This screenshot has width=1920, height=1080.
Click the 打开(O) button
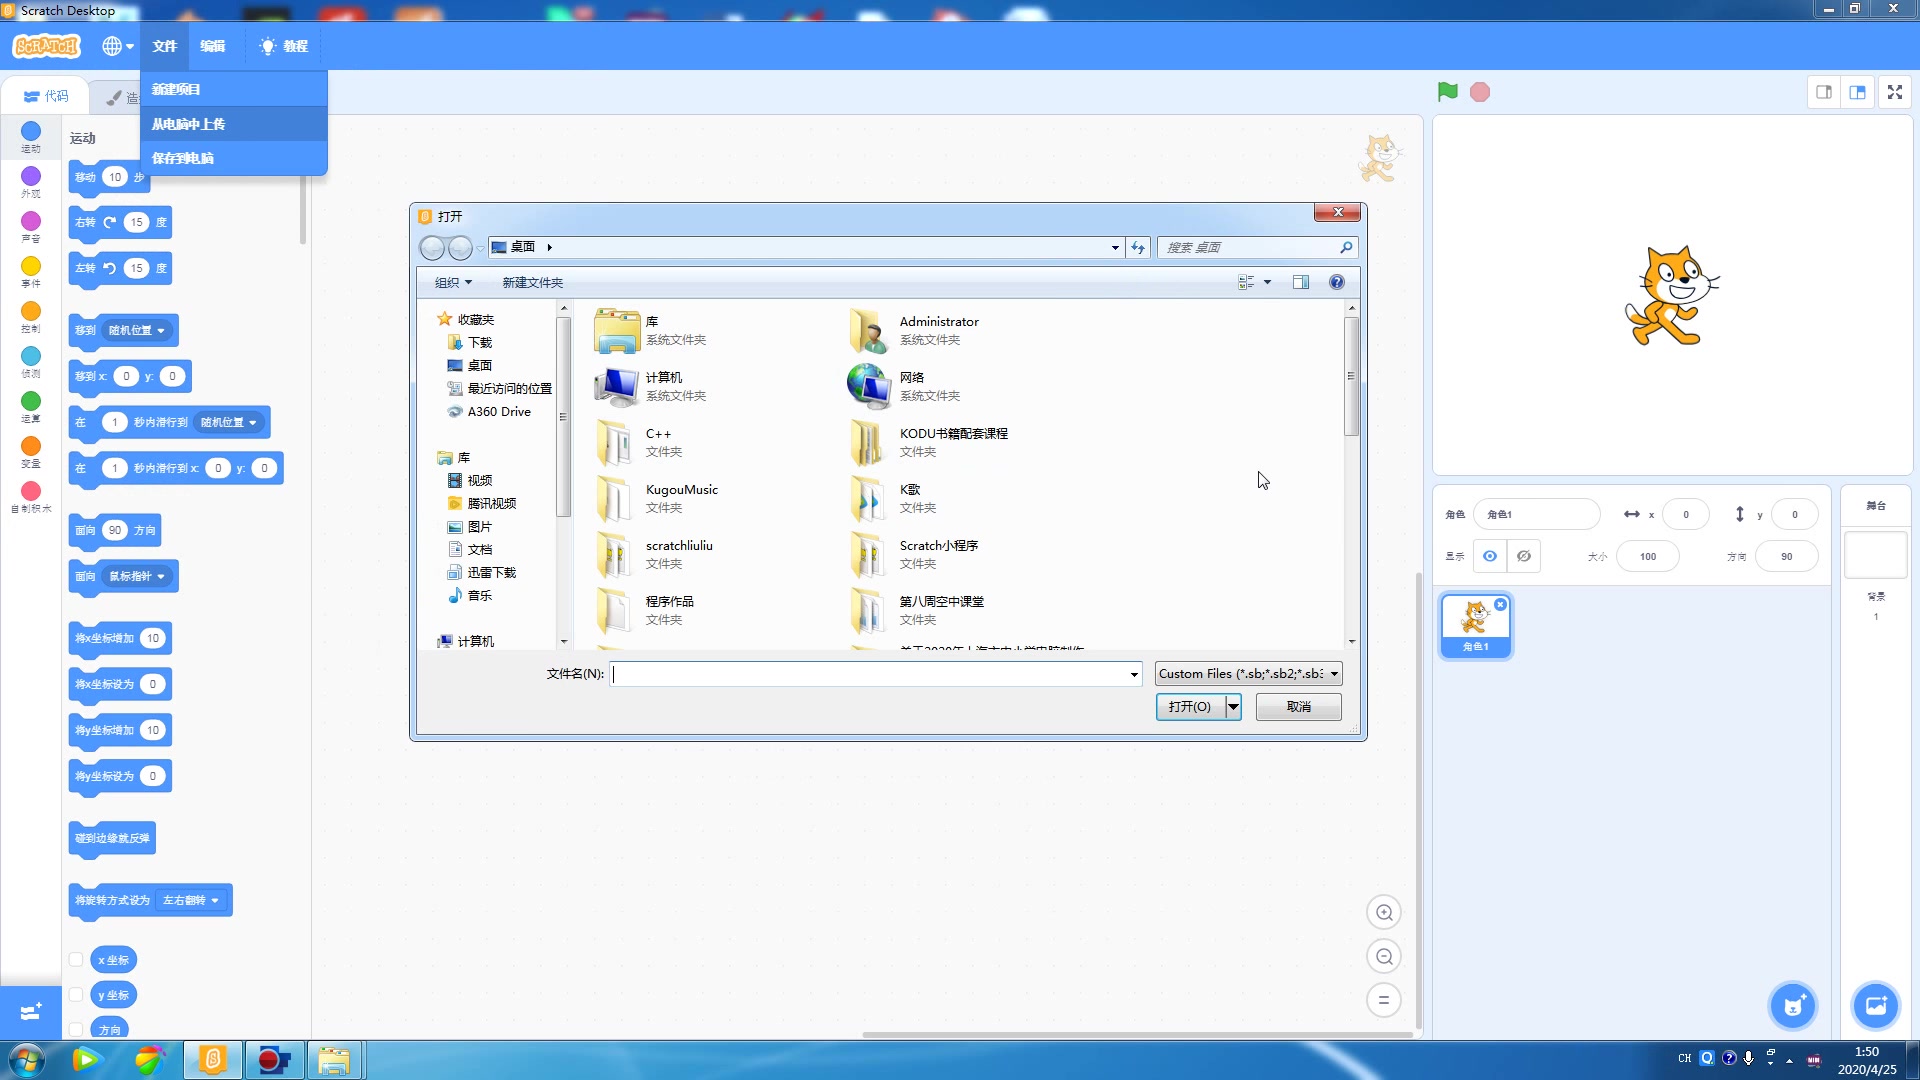point(1190,706)
